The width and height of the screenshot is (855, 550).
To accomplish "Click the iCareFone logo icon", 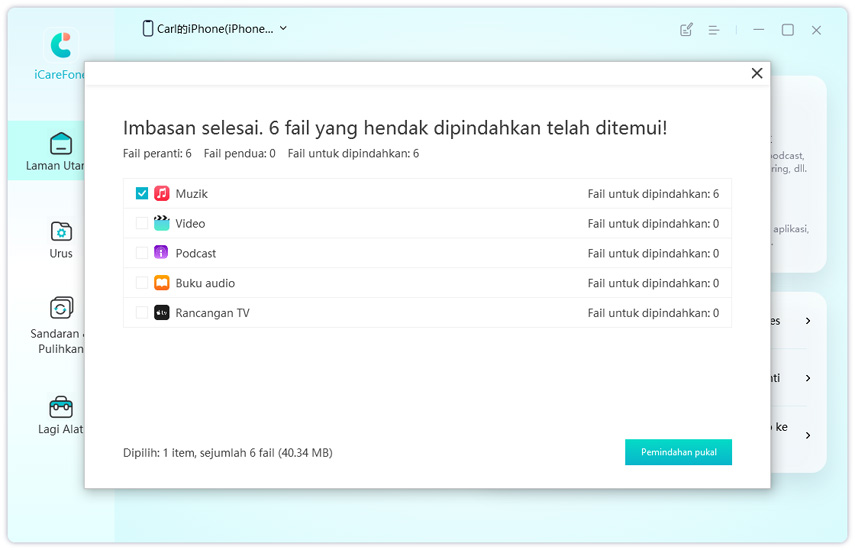I will 61,45.
